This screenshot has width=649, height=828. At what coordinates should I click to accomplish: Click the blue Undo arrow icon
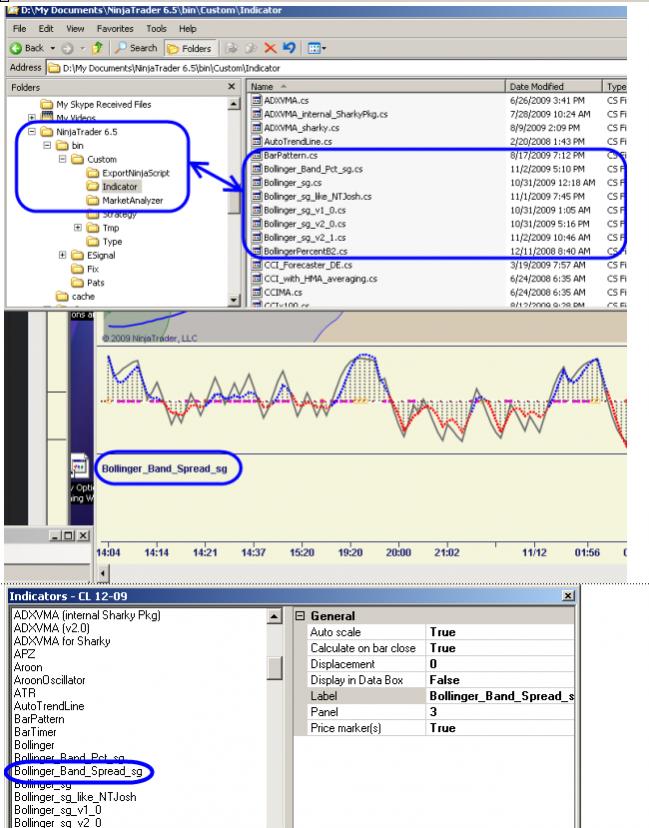289,48
